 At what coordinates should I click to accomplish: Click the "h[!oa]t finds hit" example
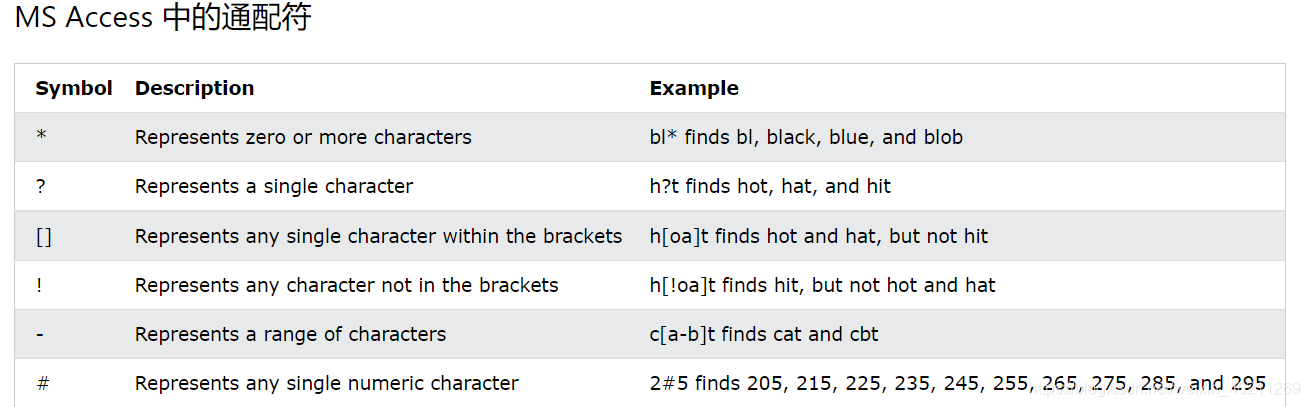tap(822, 285)
